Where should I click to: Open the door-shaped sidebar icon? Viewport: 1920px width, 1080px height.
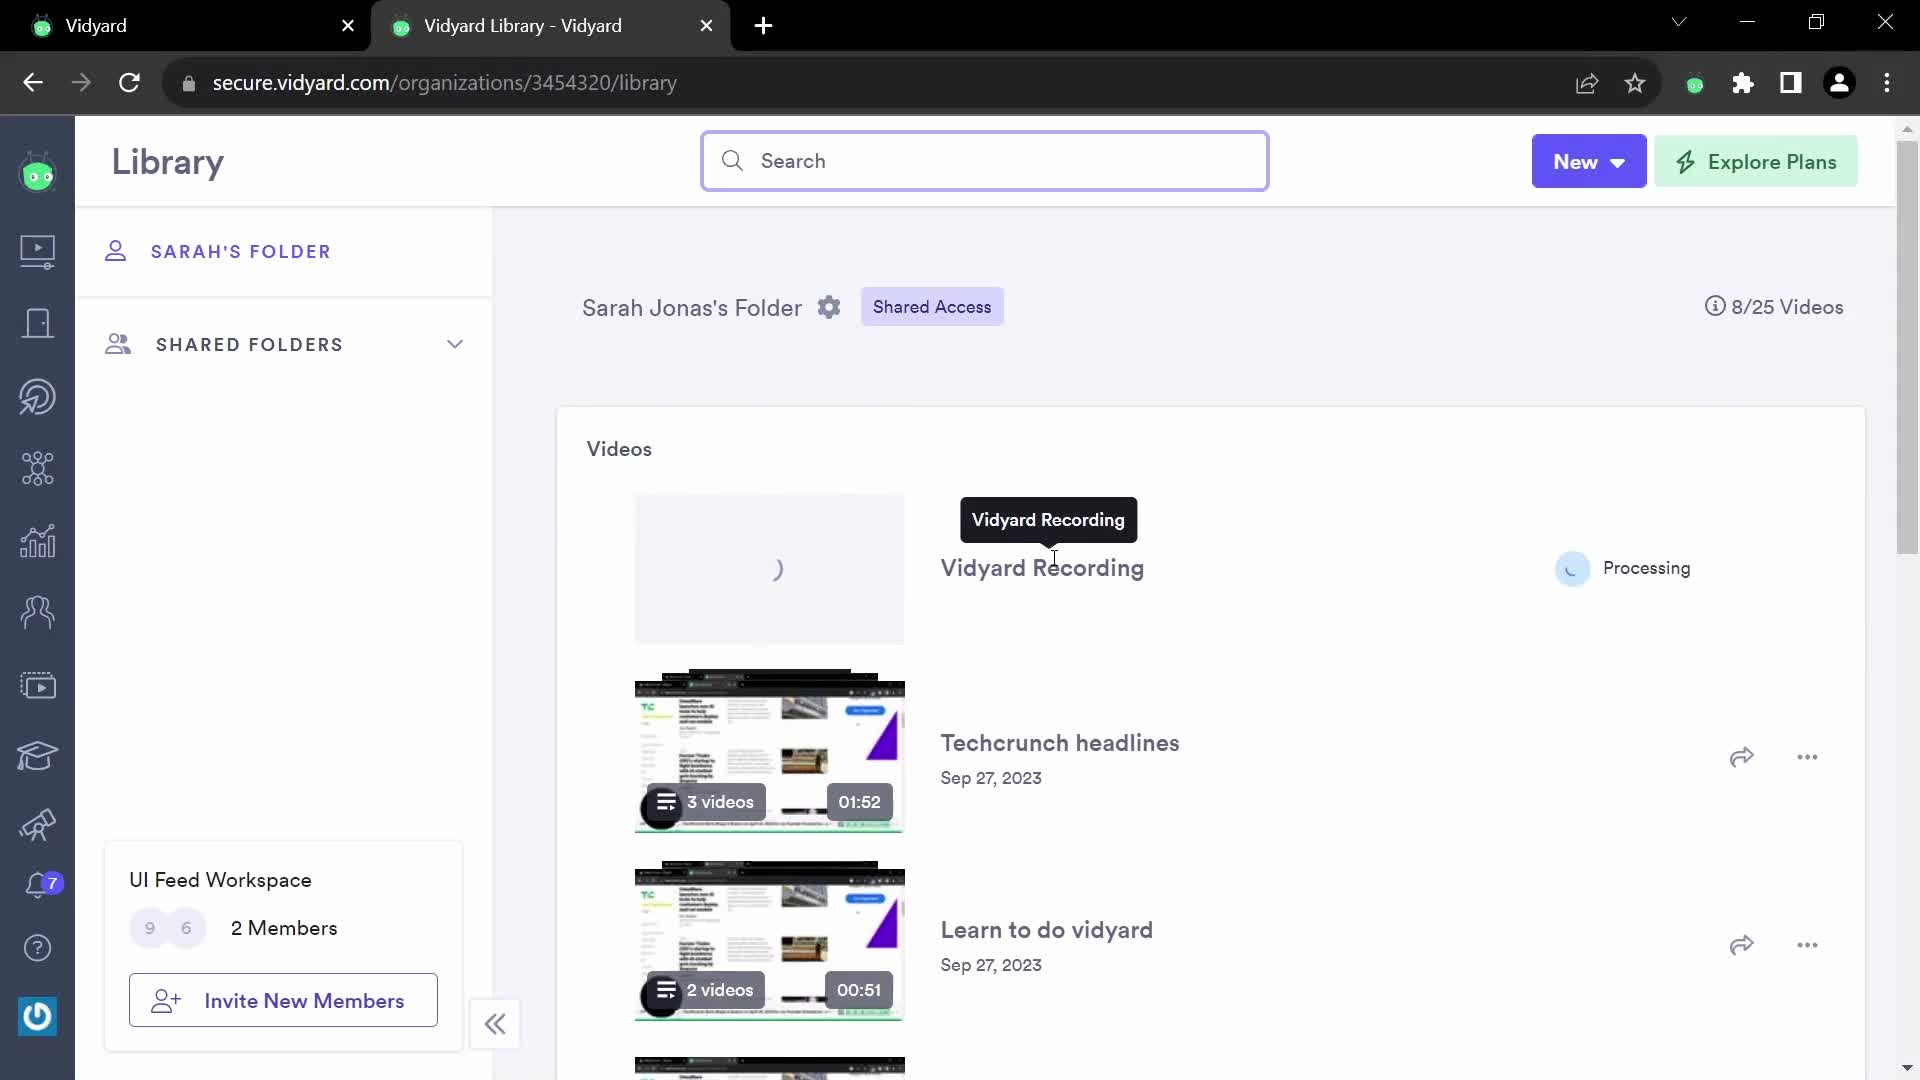tap(38, 323)
